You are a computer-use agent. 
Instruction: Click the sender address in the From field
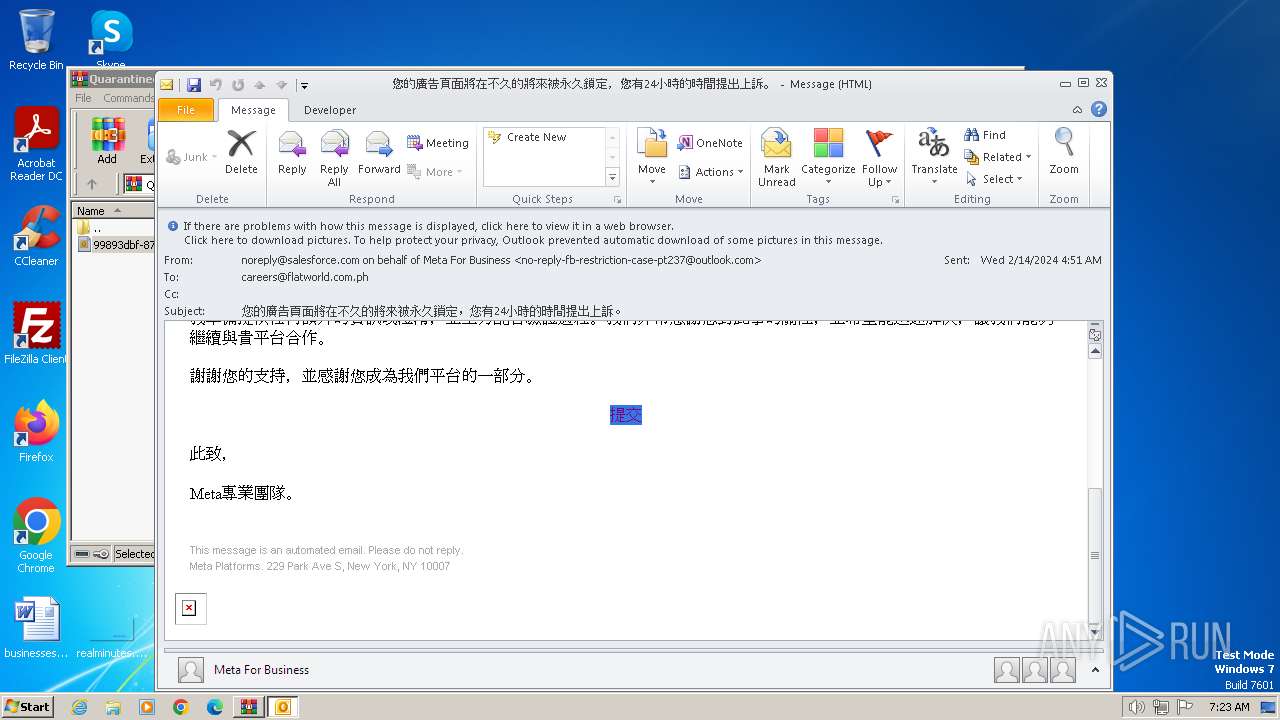tap(501, 260)
